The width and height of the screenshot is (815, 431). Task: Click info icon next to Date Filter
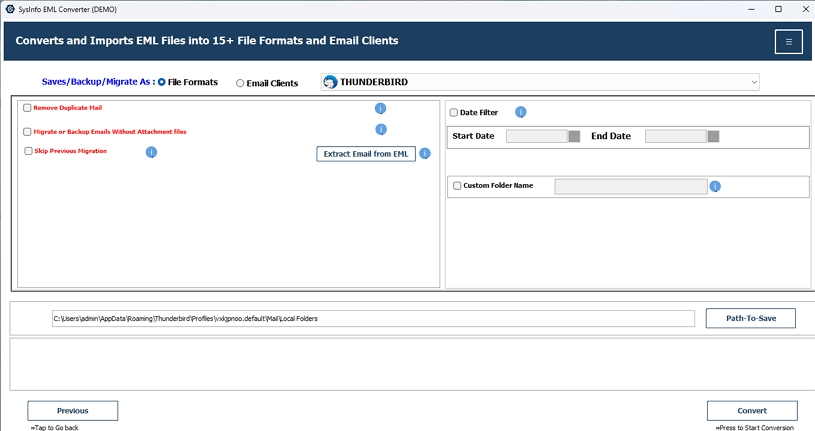[x=520, y=112]
